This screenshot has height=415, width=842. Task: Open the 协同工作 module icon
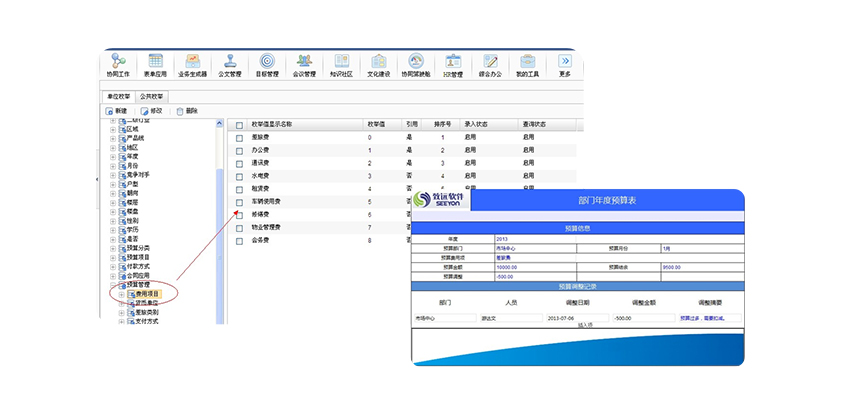point(118,61)
